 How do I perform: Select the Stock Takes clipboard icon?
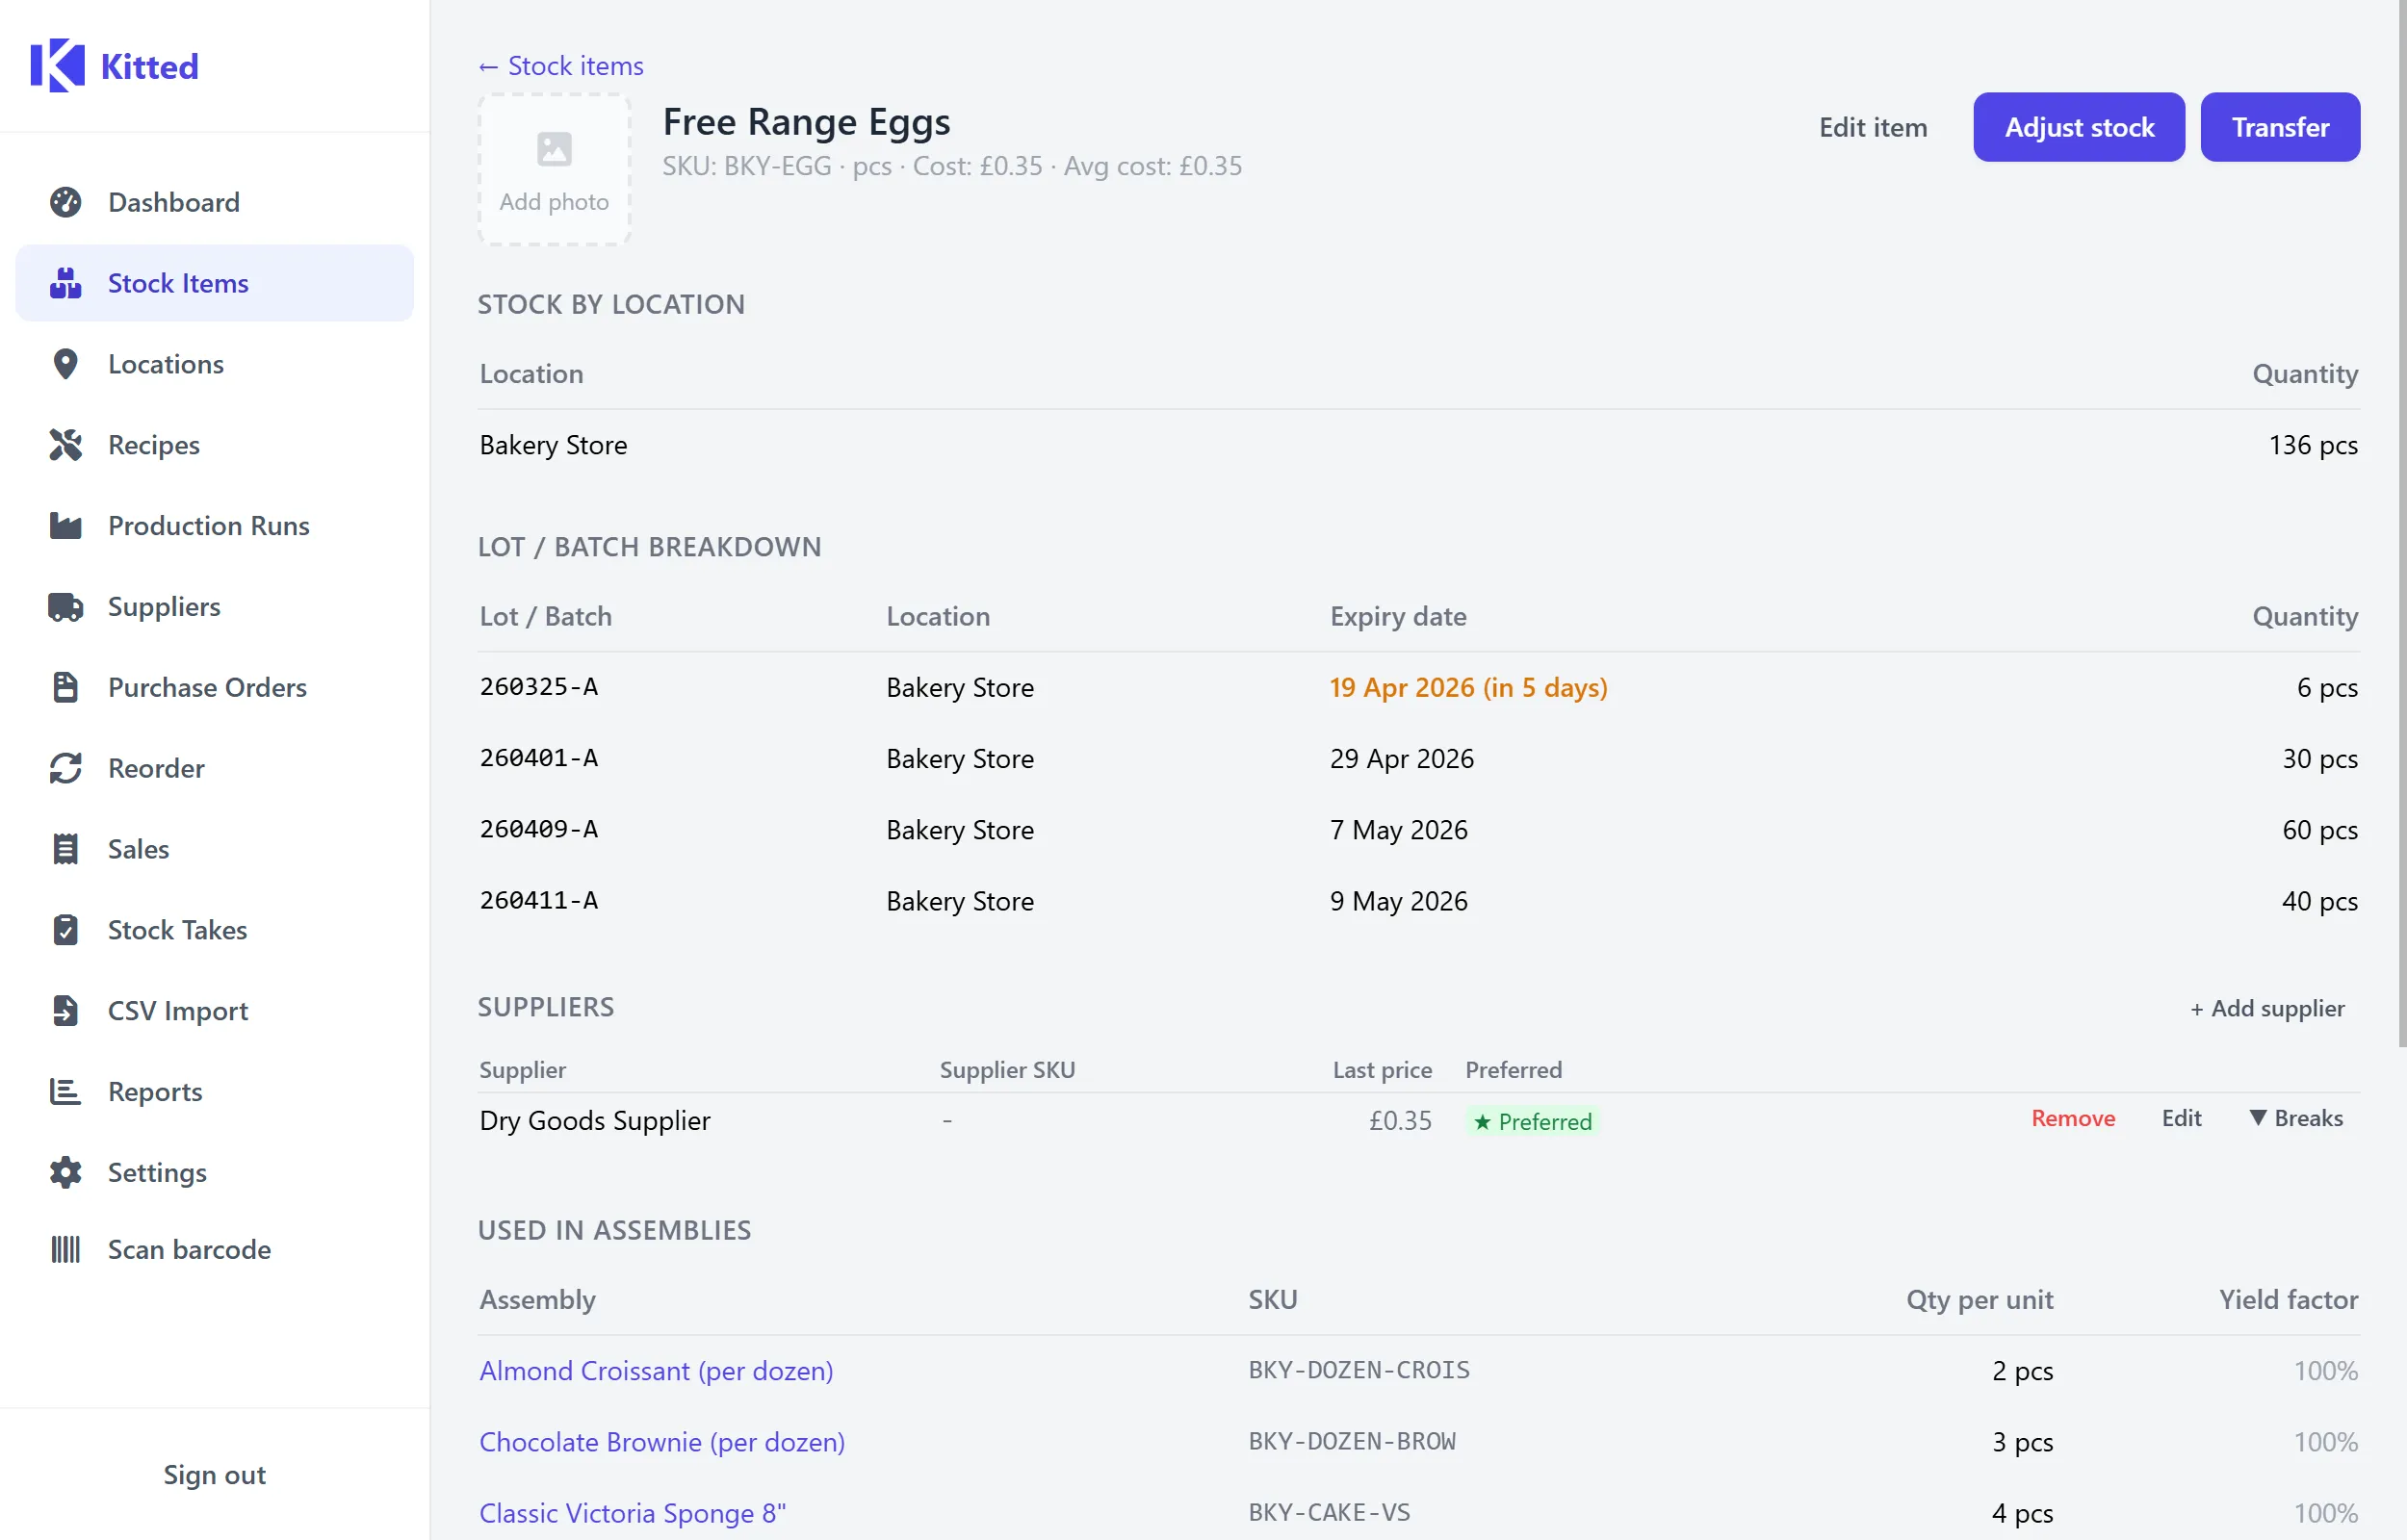tap(65, 930)
